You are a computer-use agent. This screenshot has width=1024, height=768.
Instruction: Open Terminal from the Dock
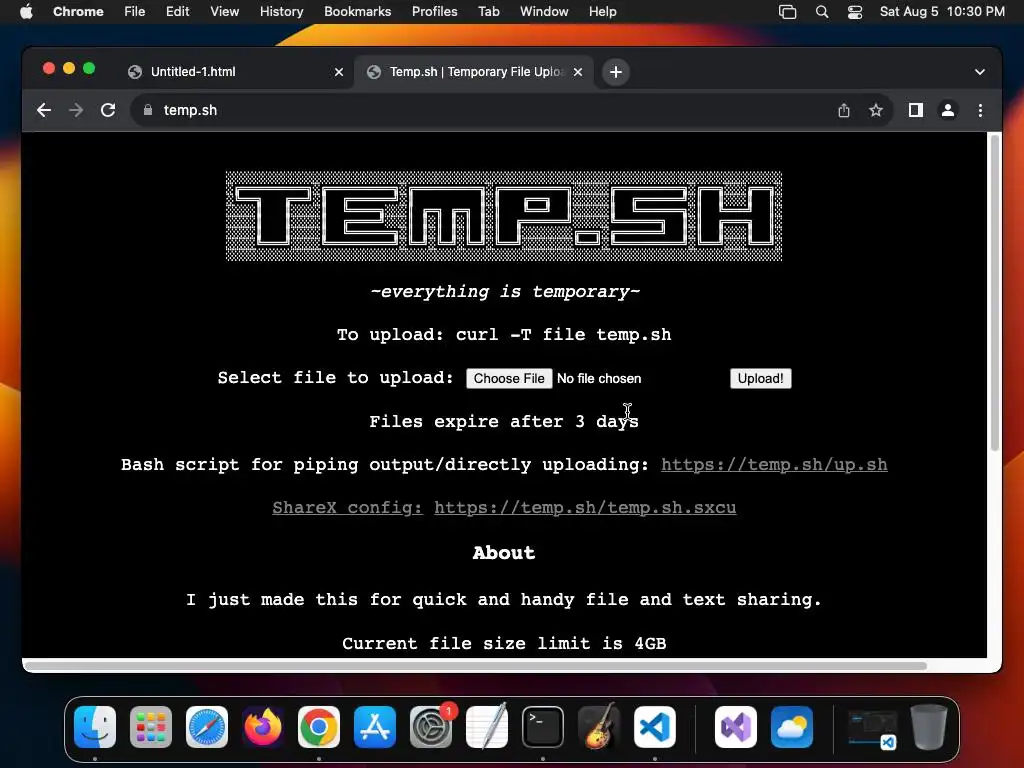click(543, 727)
